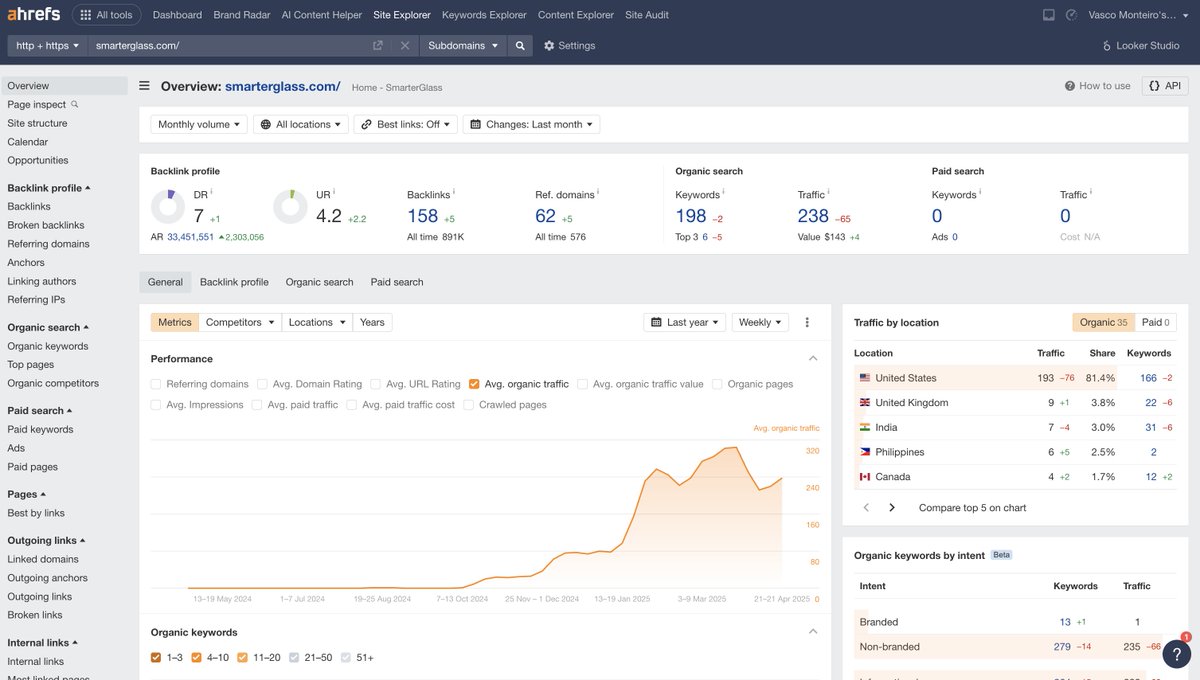Uncheck the 1–3 keyword positions checkbox
Screen dimensions: 1200x680
[x=156, y=657]
